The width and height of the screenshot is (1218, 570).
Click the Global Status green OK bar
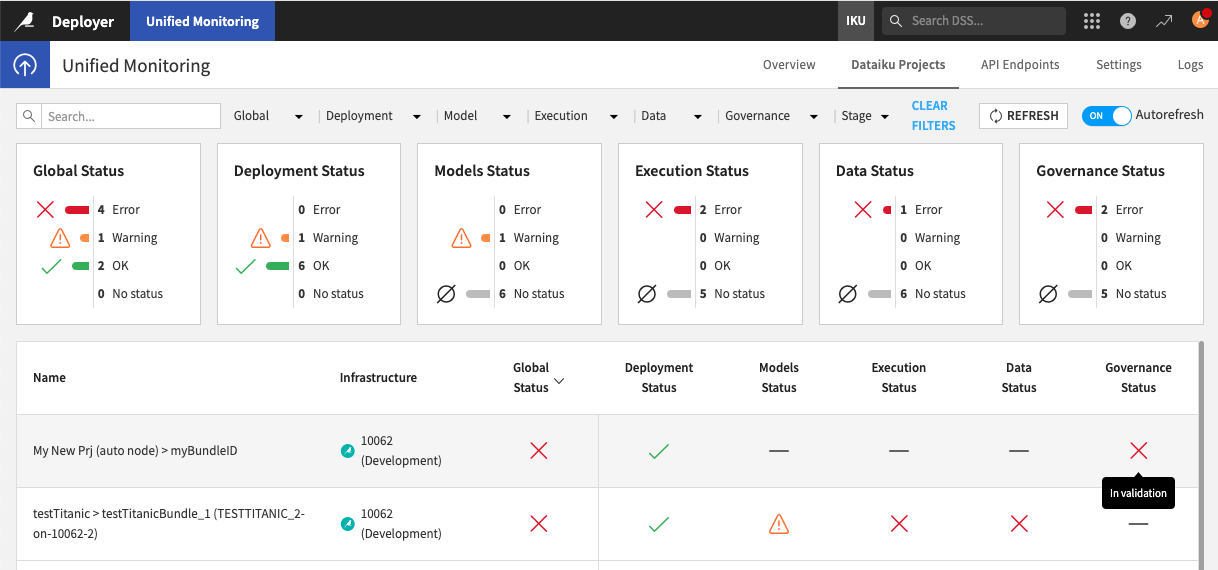pos(81,266)
